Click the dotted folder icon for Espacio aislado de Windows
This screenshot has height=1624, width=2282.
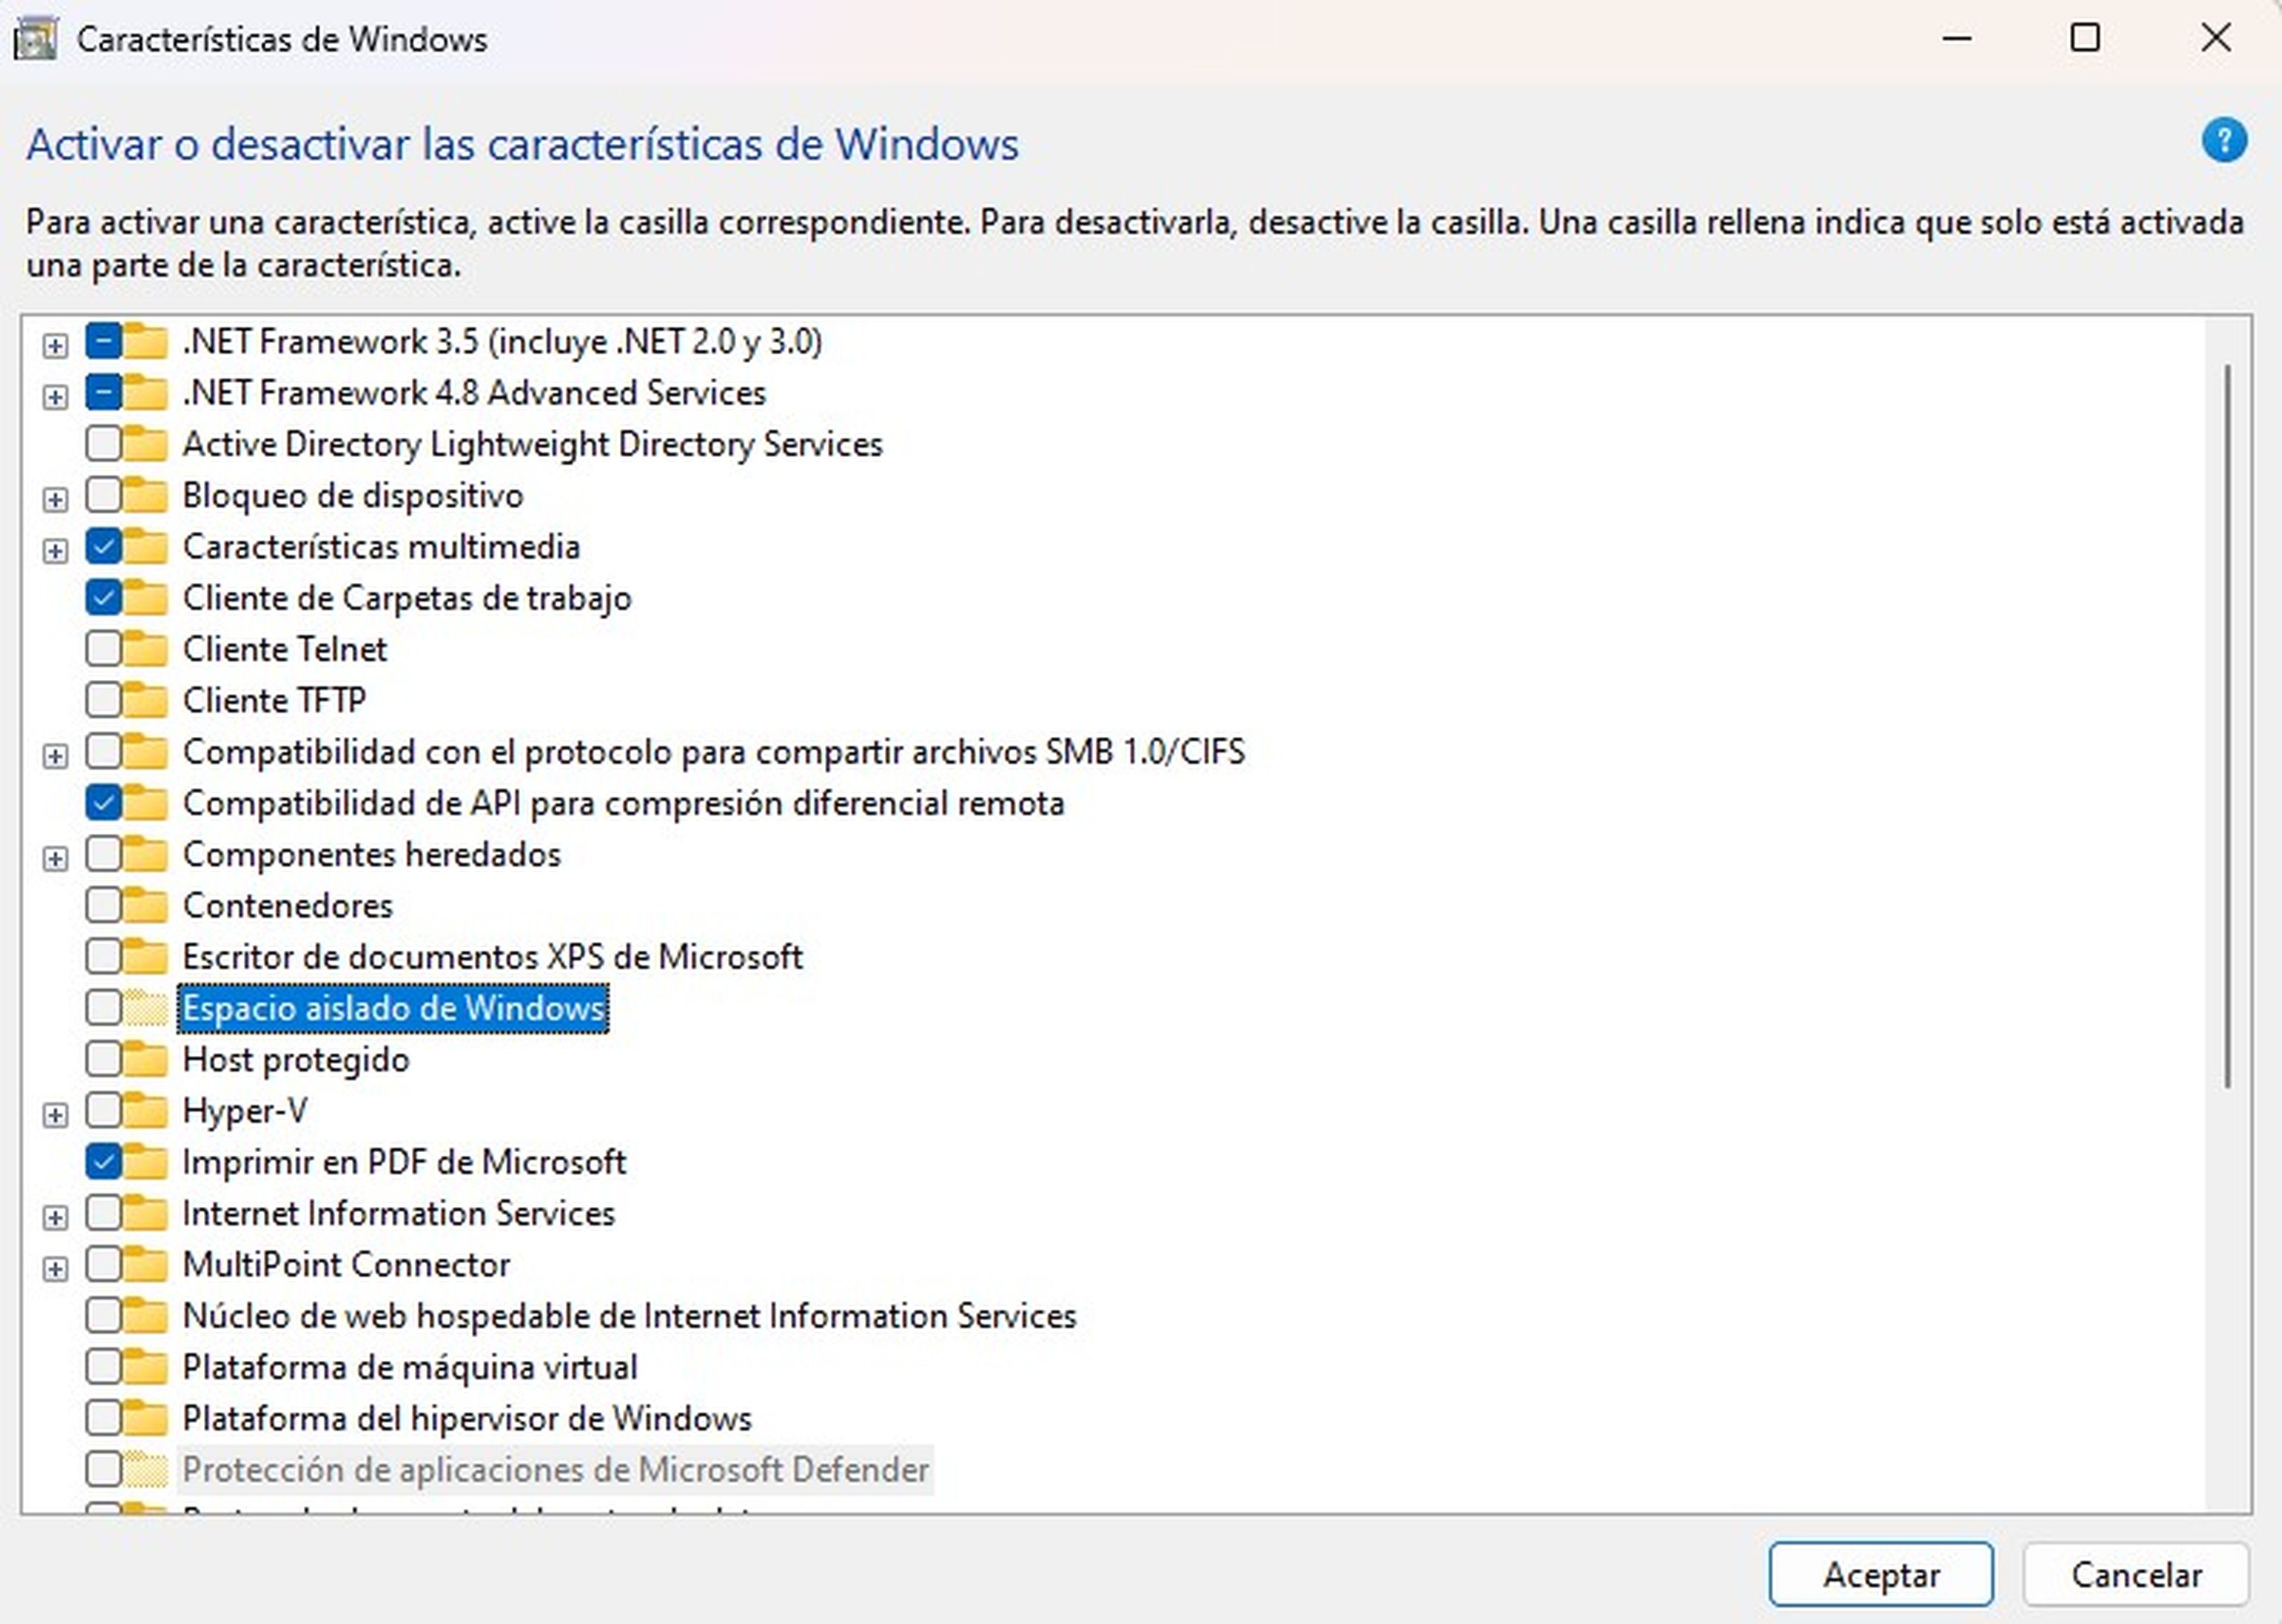tap(145, 1008)
